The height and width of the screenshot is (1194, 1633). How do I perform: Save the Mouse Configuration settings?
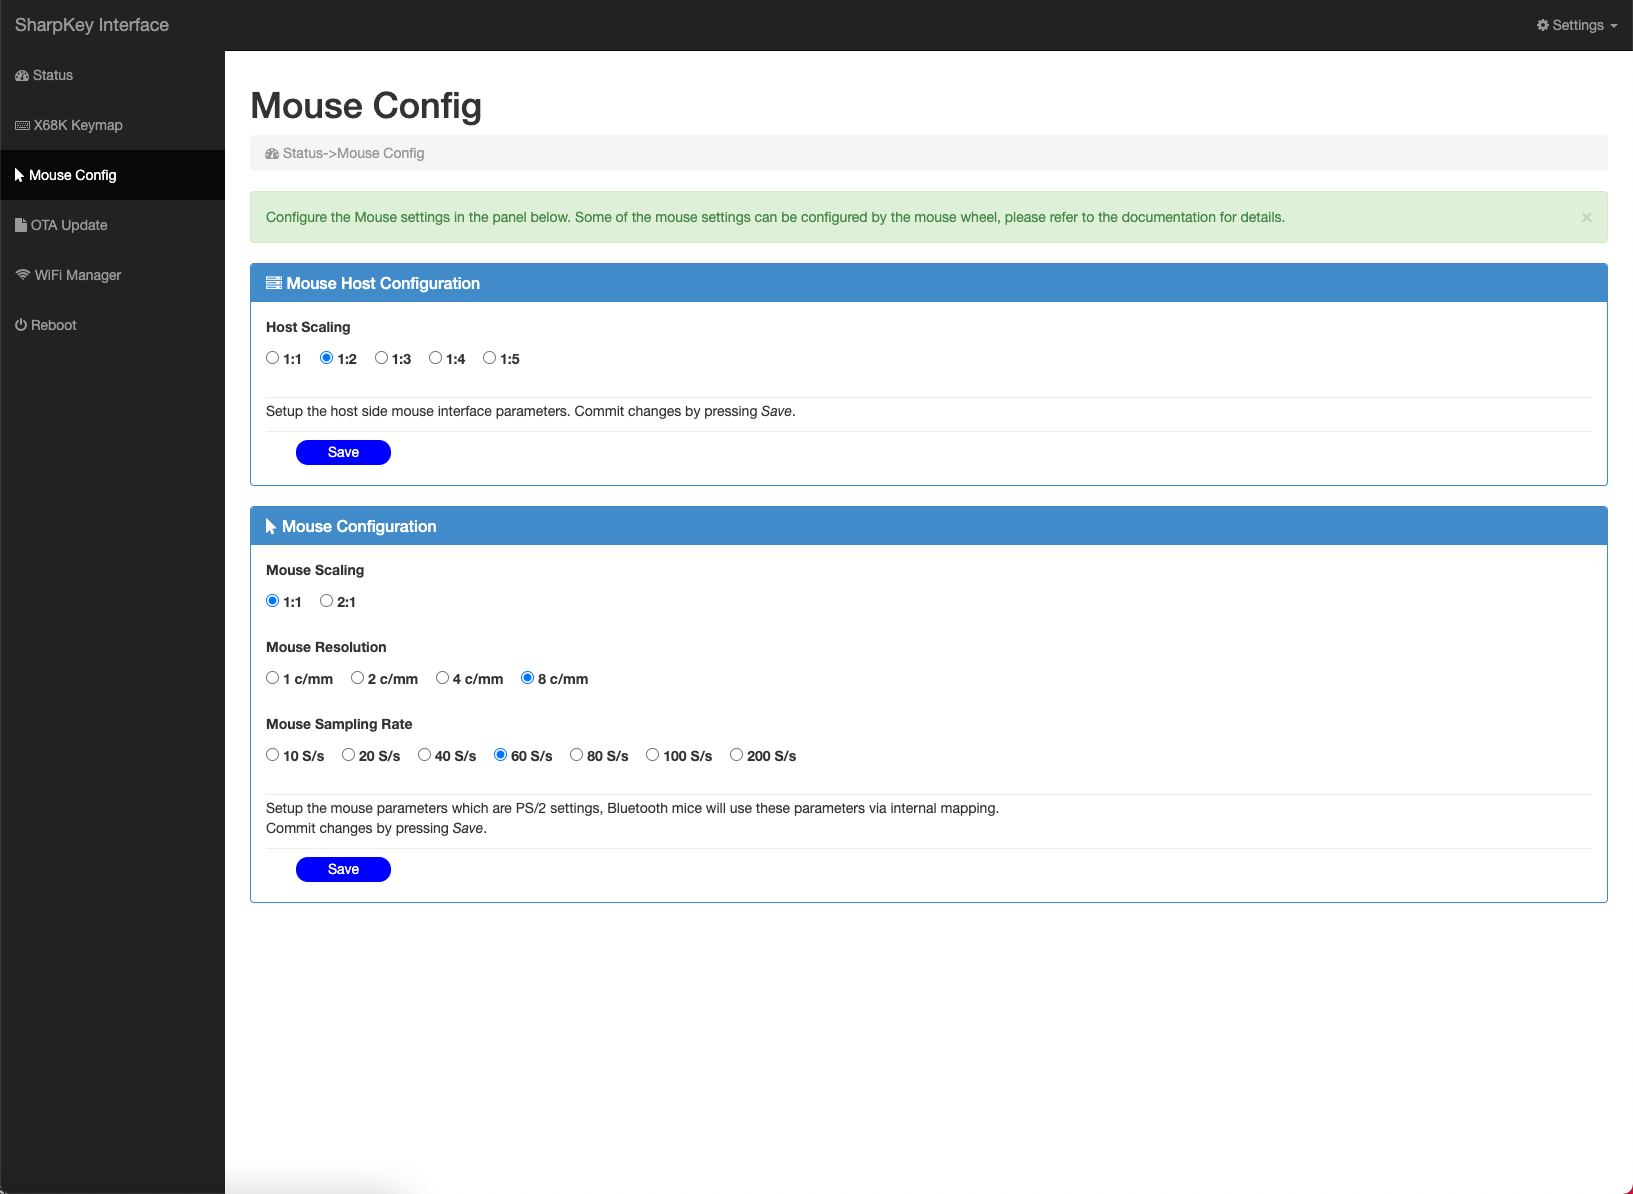[x=343, y=869]
